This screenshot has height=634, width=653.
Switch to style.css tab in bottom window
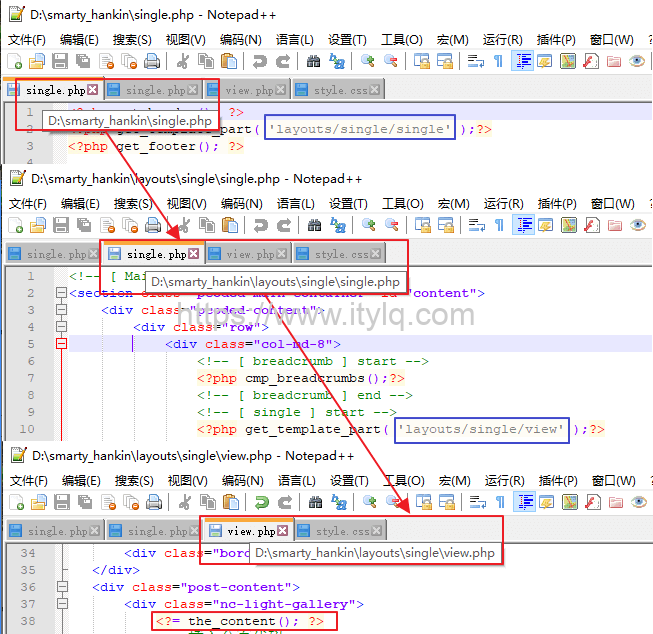pos(342,531)
